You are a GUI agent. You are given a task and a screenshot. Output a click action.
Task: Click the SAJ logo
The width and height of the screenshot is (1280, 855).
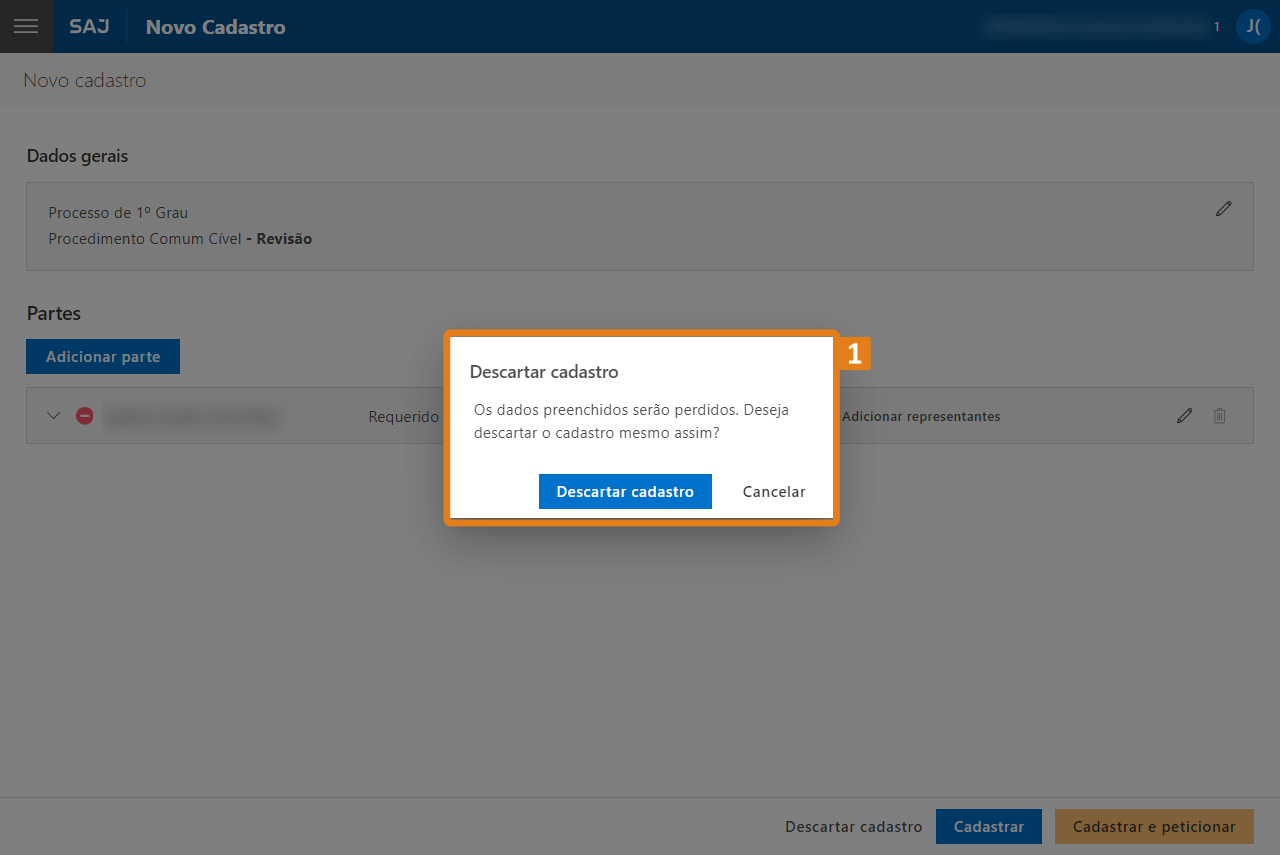(89, 27)
